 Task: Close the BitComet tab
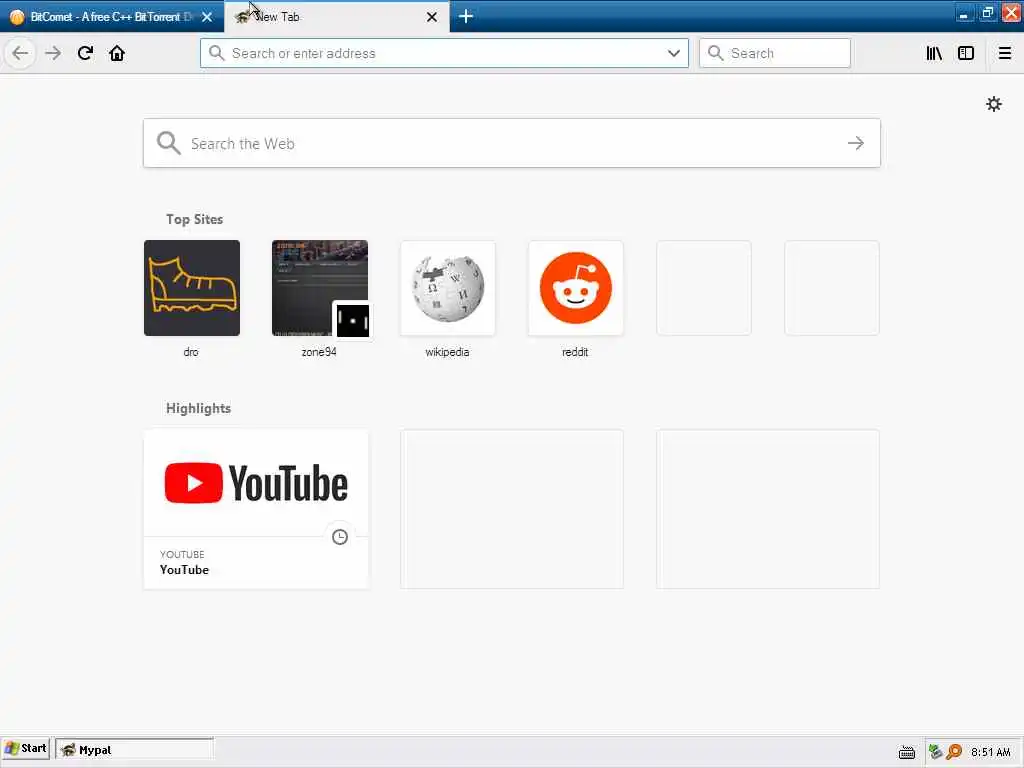pyautogui.click(x=207, y=17)
